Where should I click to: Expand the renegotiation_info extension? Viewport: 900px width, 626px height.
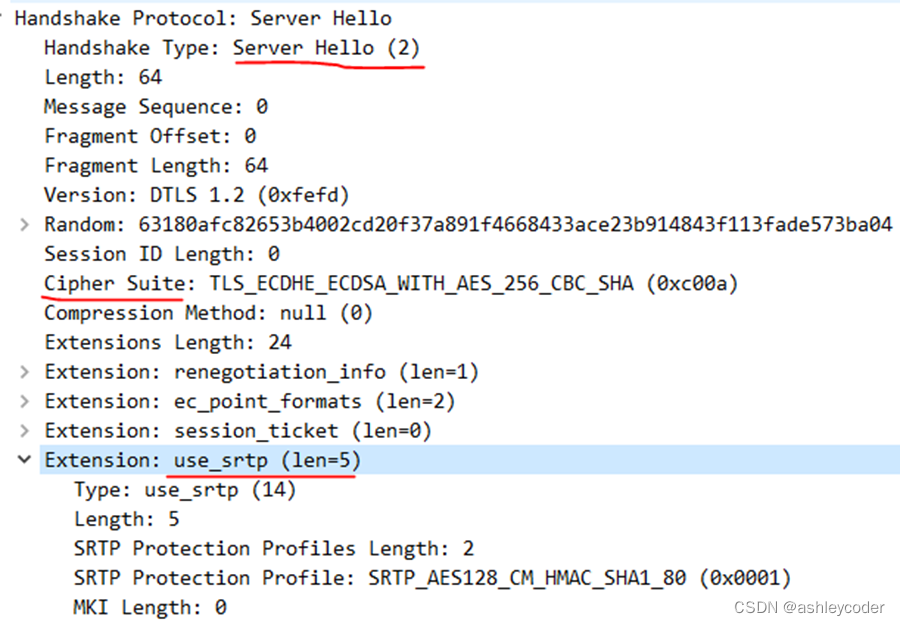(x=24, y=371)
